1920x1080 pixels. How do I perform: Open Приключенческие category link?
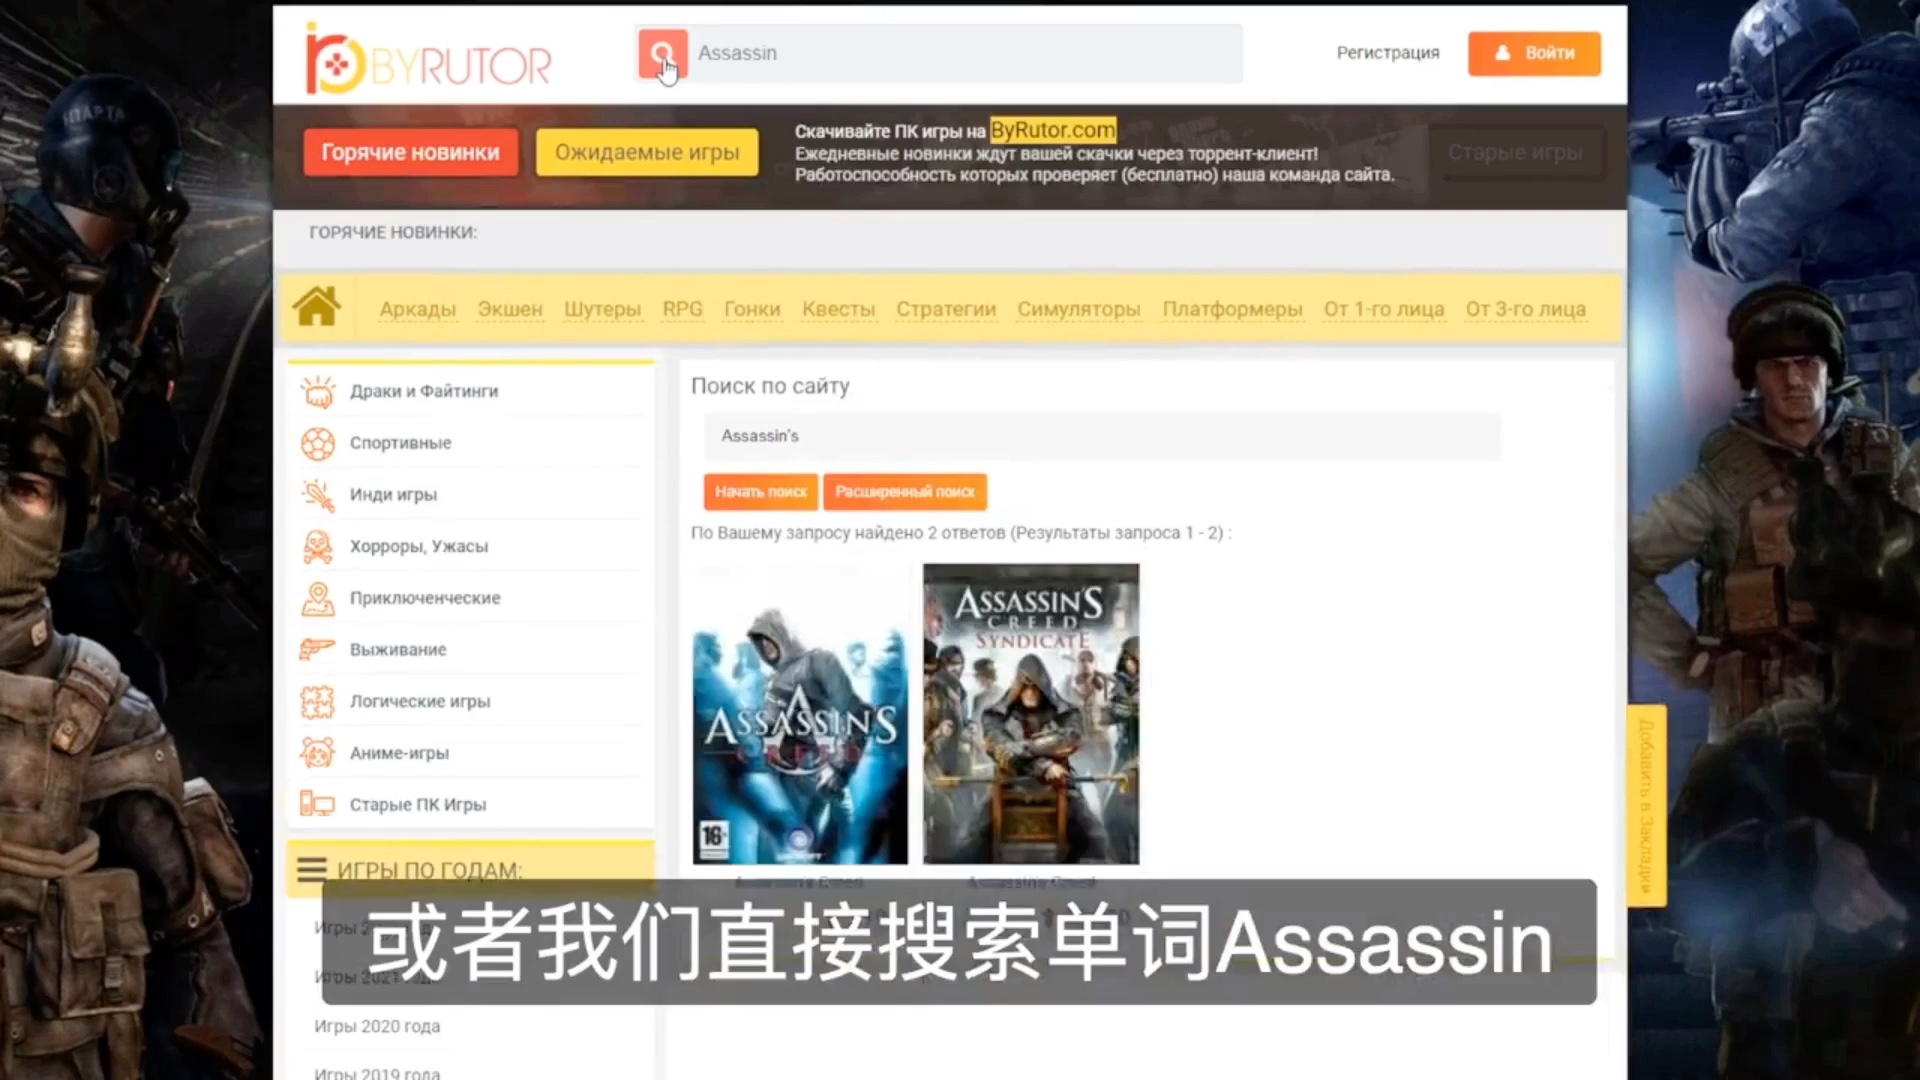tap(425, 598)
